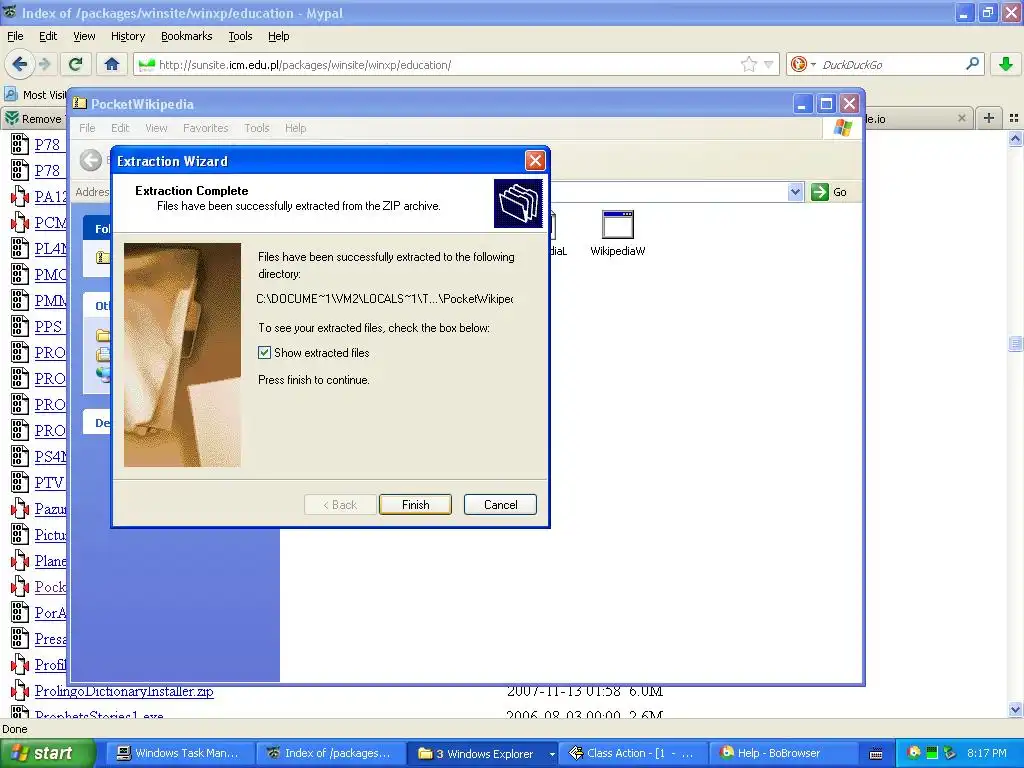Click the search magnifier icon
The image size is (1024, 768).
(x=972, y=64)
